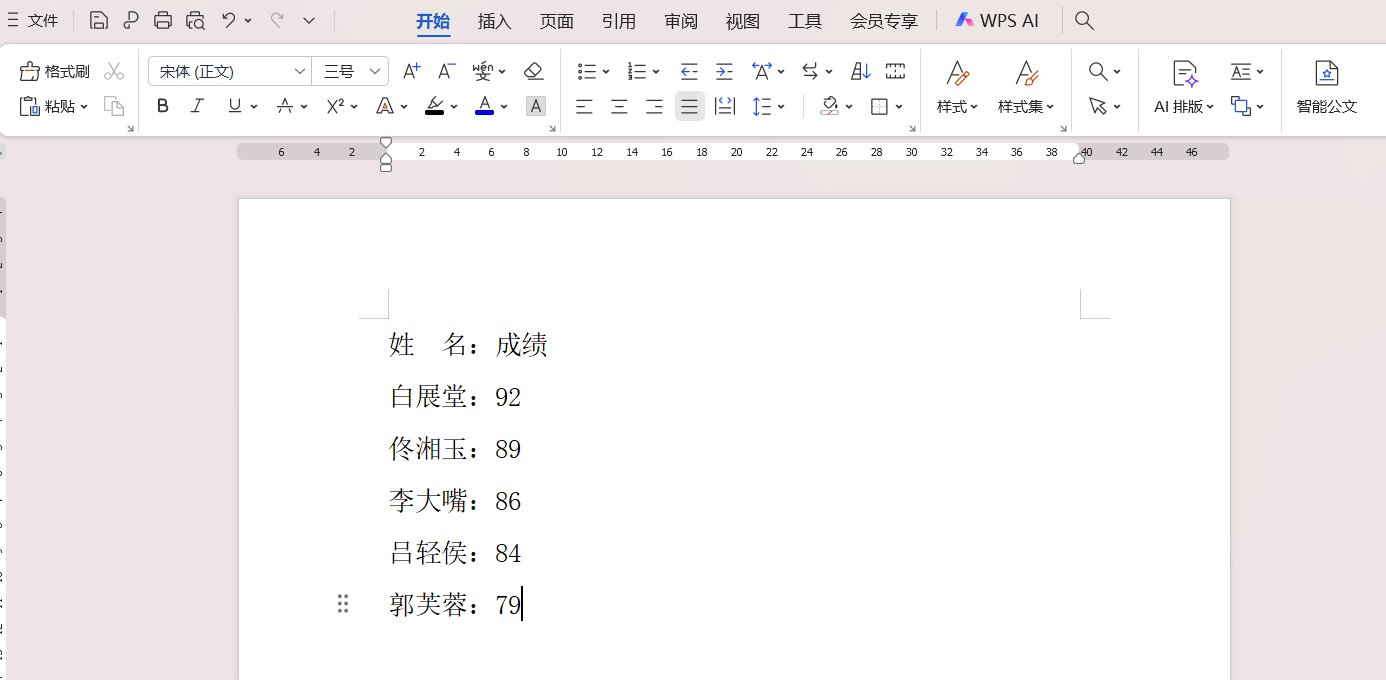The height and width of the screenshot is (680, 1386).
Task: Toggle bold formatting
Action: [163, 106]
